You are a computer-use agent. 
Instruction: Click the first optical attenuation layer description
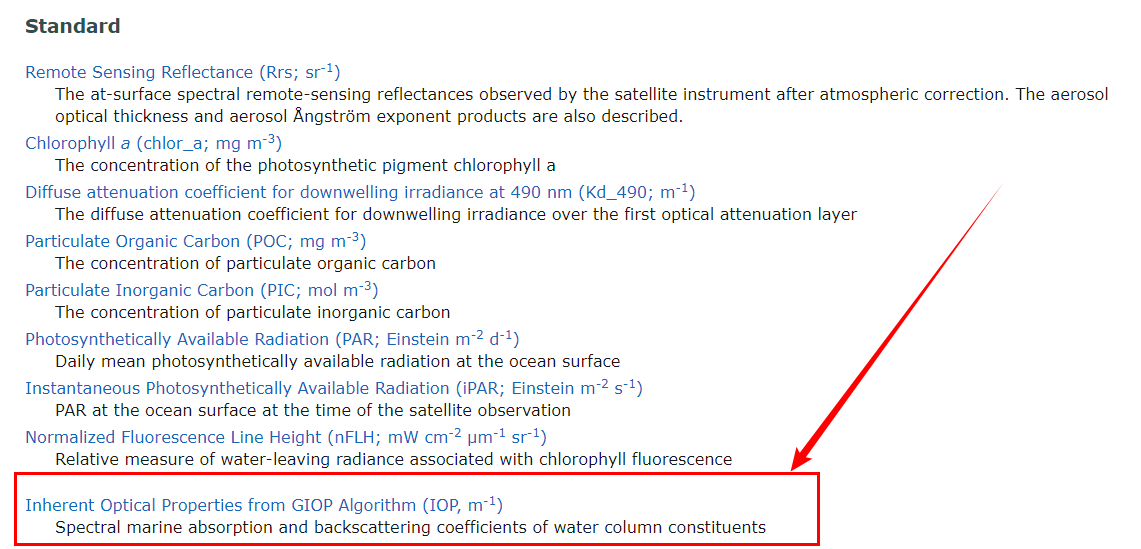click(x=456, y=214)
